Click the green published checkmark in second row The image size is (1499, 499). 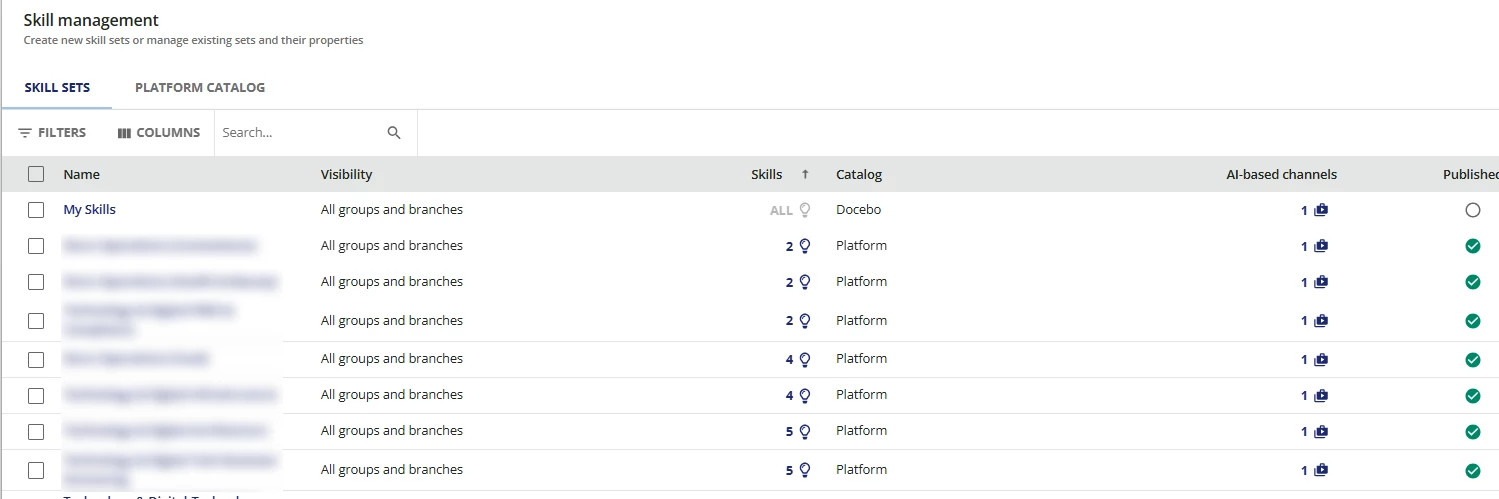(x=1472, y=246)
